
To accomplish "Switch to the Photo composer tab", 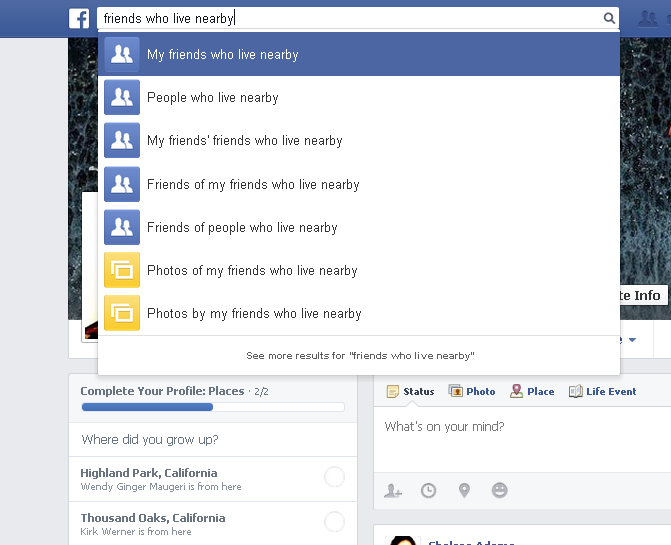I will tap(472, 391).
